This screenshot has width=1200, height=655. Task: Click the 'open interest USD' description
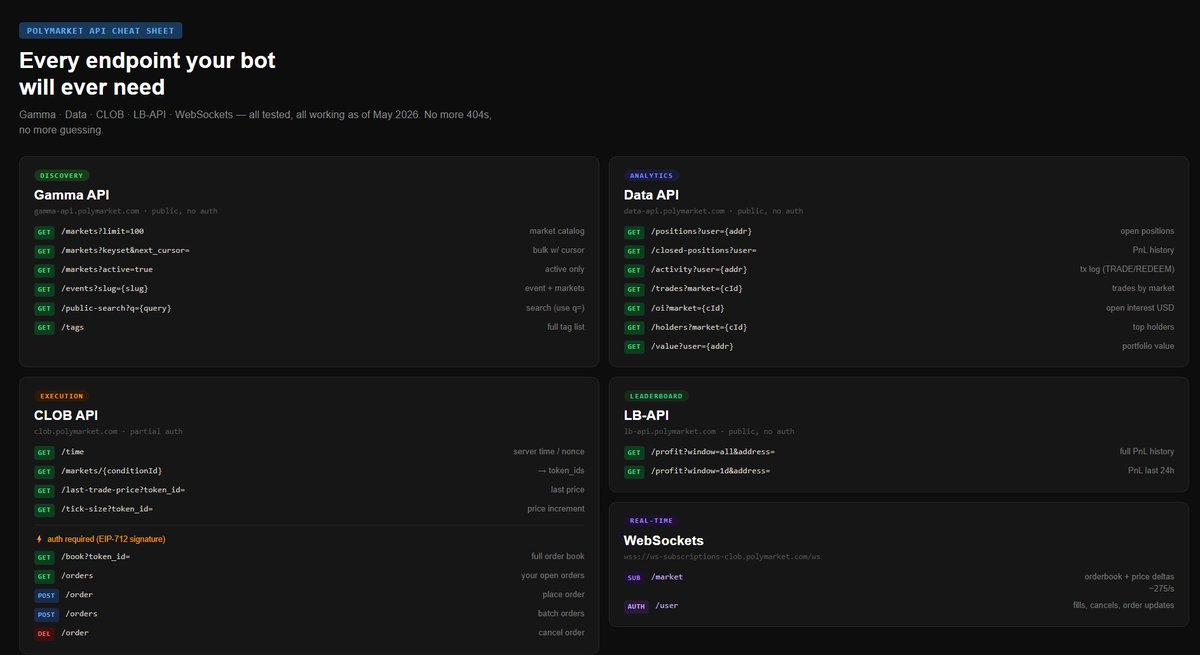(1140, 308)
